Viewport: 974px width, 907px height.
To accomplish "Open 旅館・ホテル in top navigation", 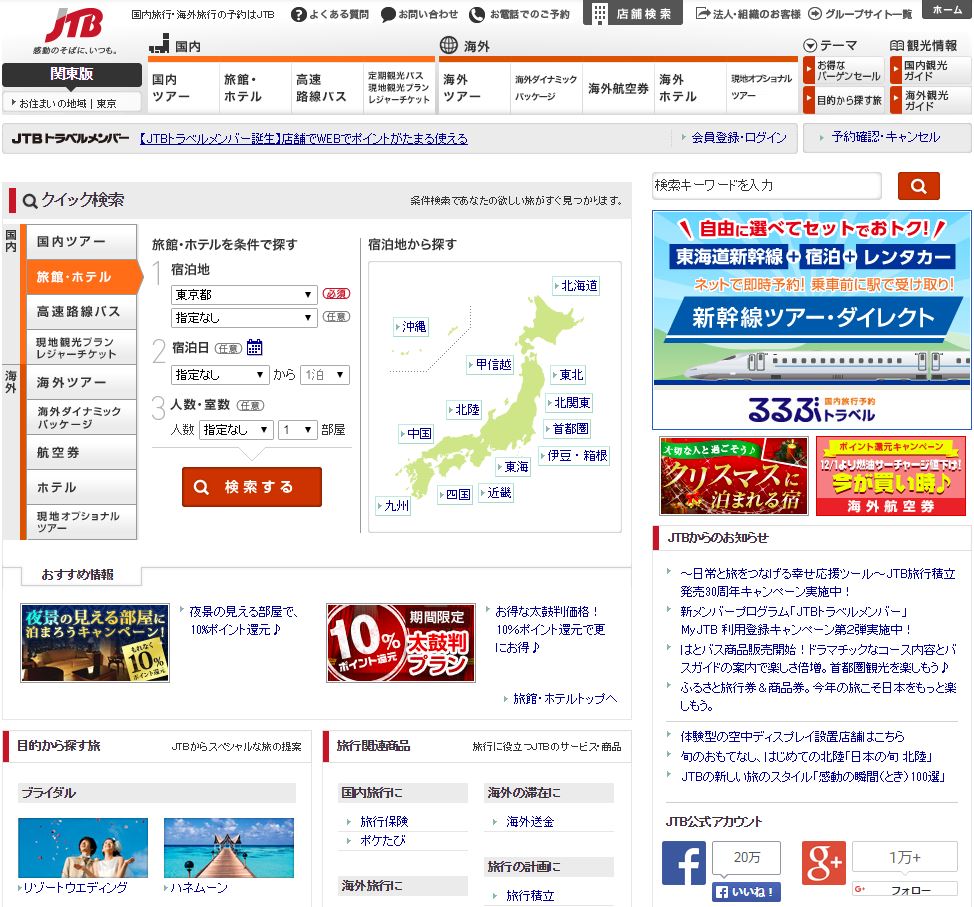I will point(255,88).
